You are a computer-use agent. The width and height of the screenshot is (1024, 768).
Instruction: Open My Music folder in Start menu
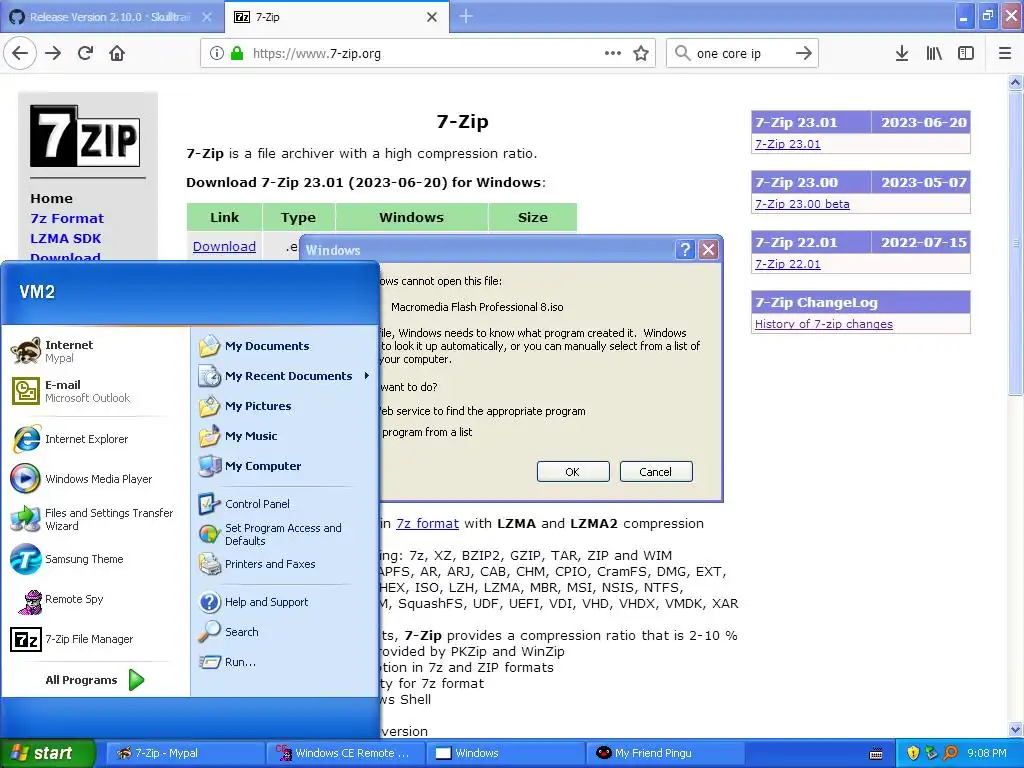(238, 436)
